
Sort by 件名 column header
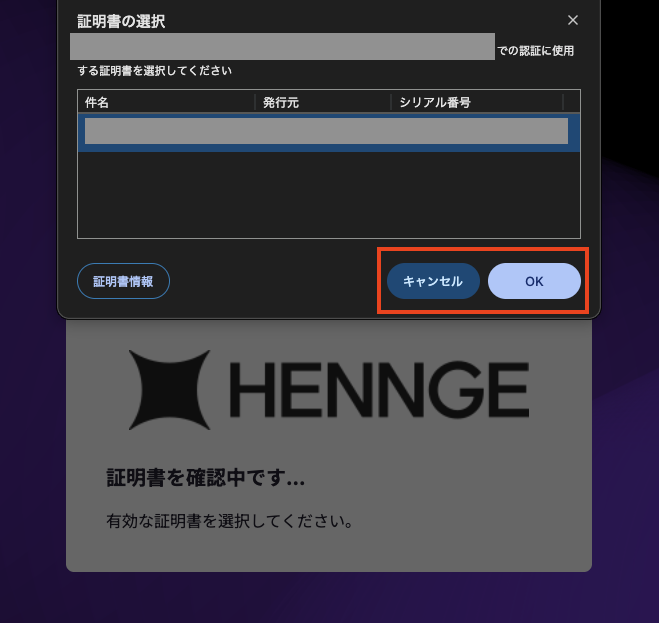point(166,102)
